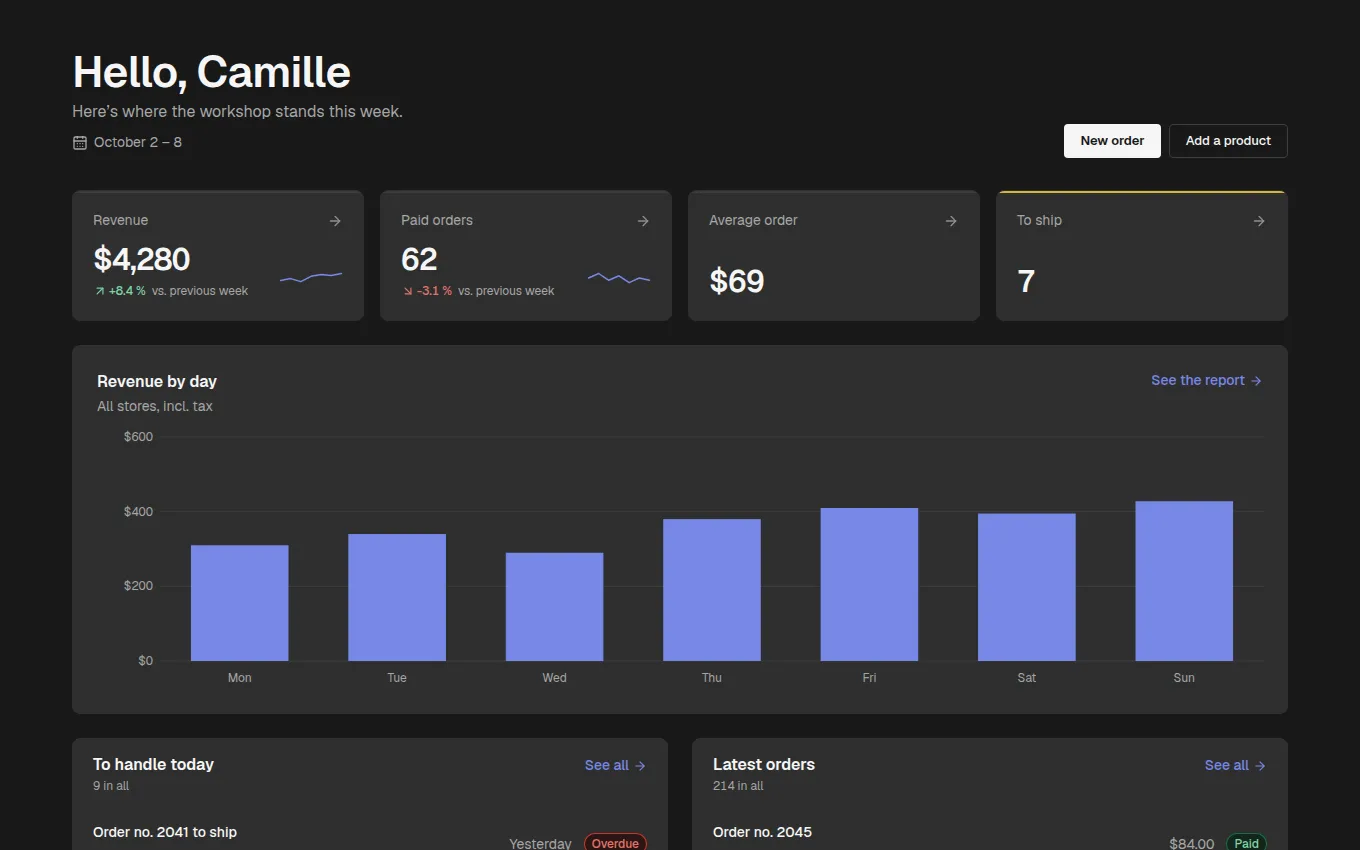Image resolution: width=1360 pixels, height=850 pixels.
Task: Click the Add a product button
Action: [x=1228, y=141]
